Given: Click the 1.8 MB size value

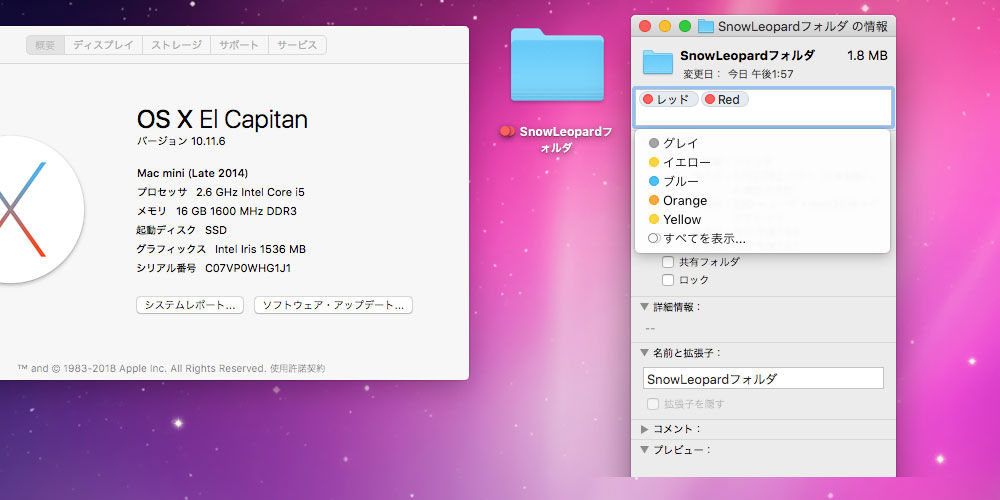Looking at the screenshot, I should tap(867, 56).
